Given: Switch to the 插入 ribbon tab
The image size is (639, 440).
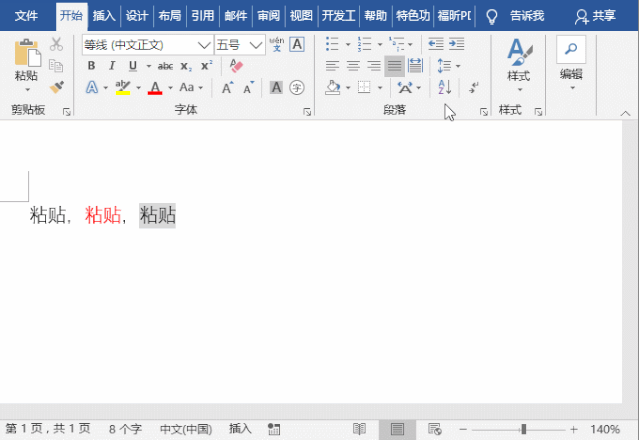Looking at the screenshot, I should [x=103, y=16].
